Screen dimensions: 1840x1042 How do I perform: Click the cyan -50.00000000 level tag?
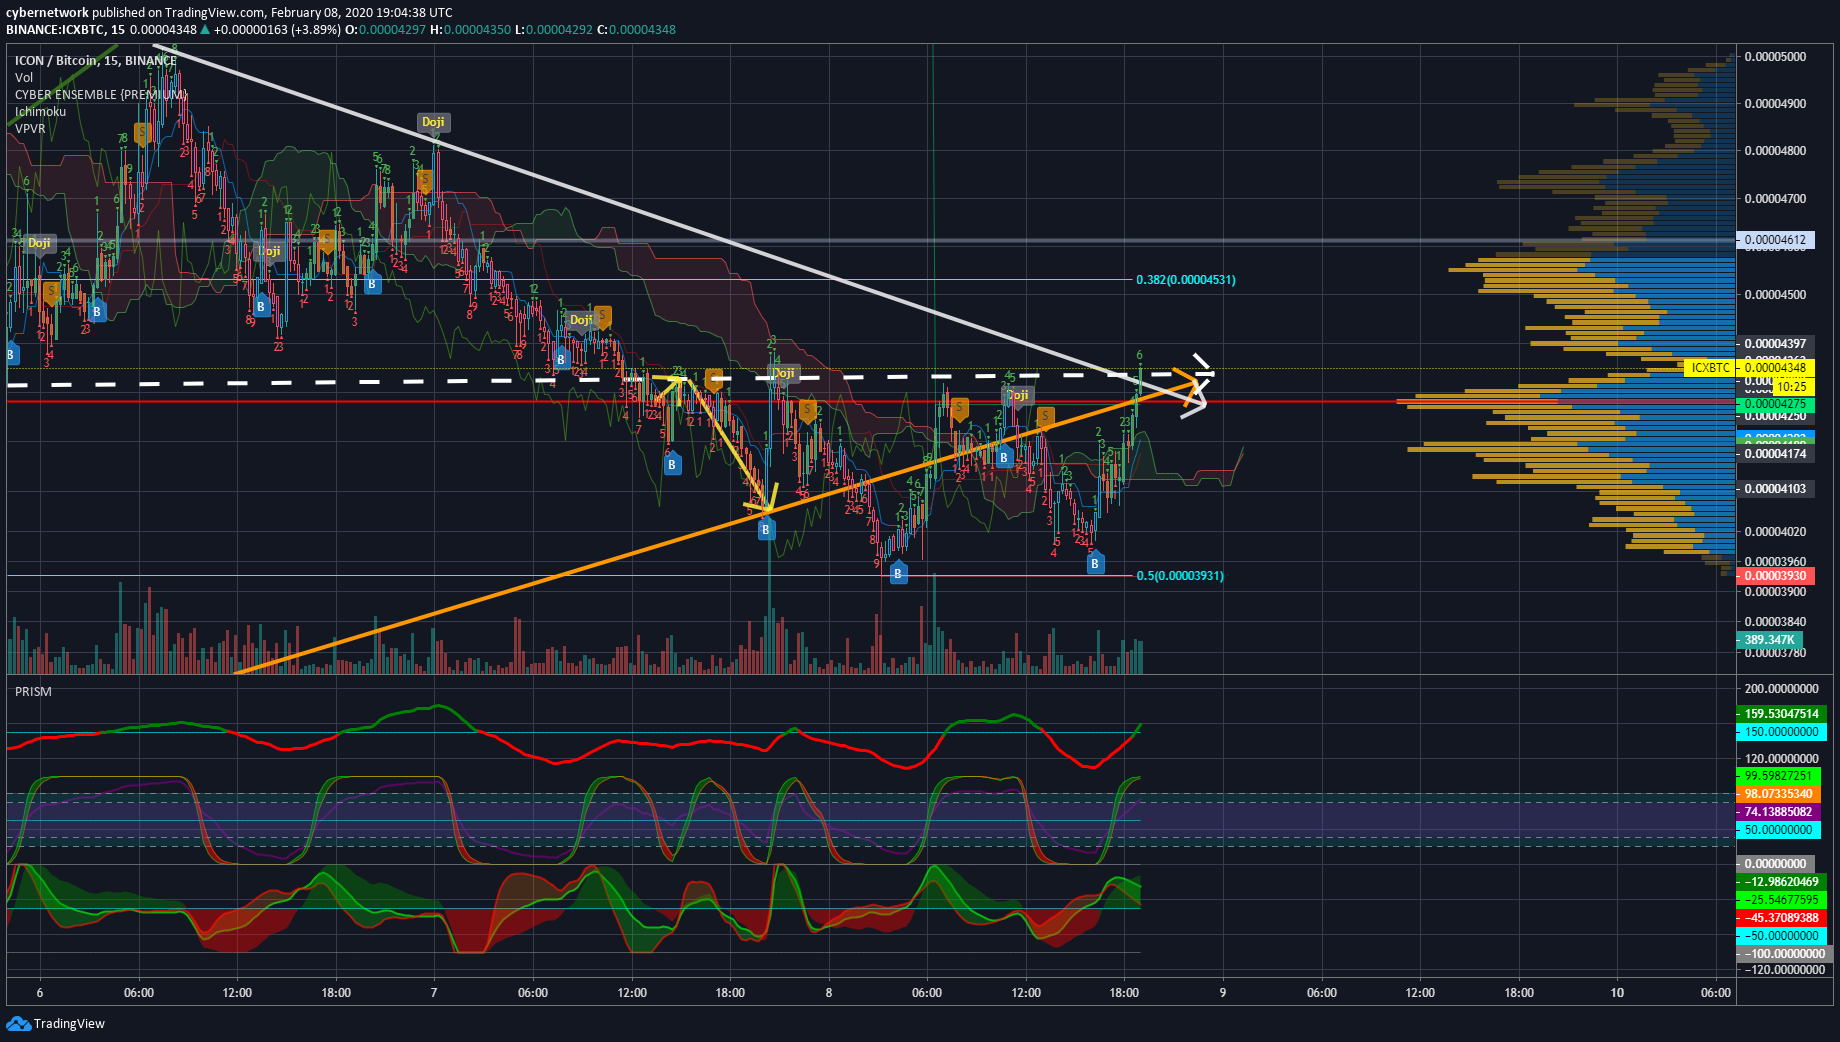coord(1781,936)
